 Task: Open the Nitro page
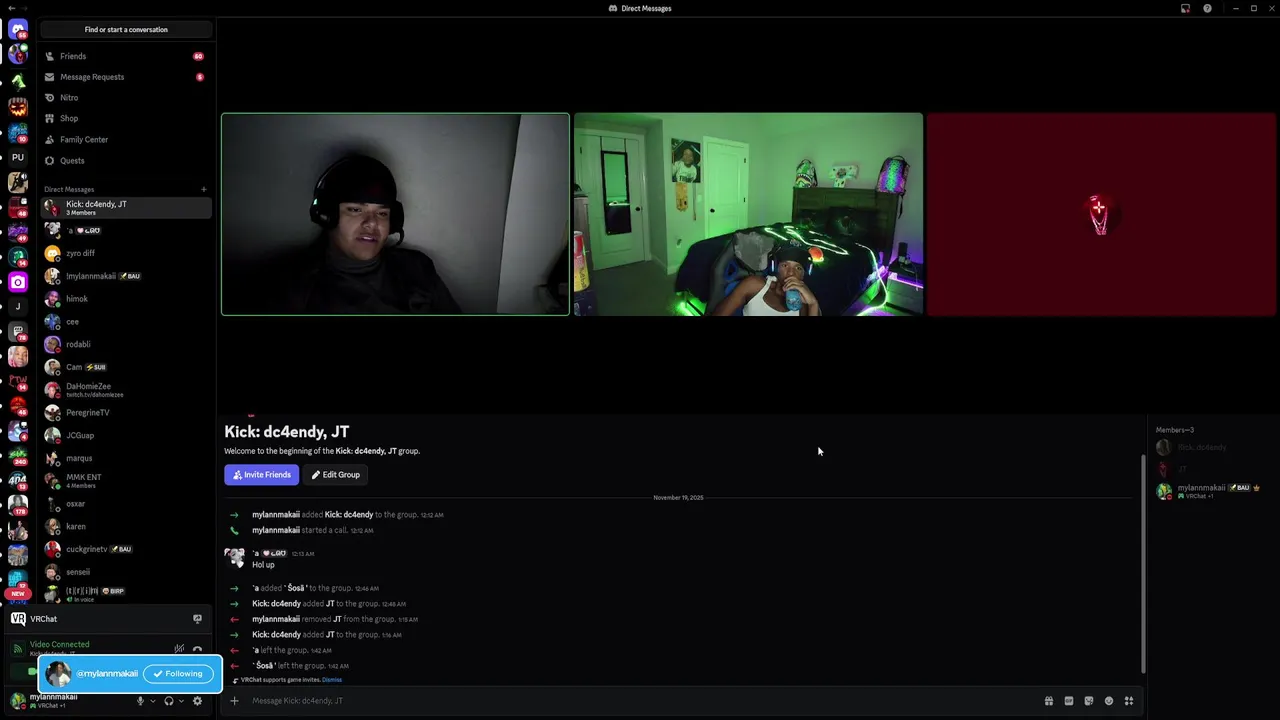point(126,98)
